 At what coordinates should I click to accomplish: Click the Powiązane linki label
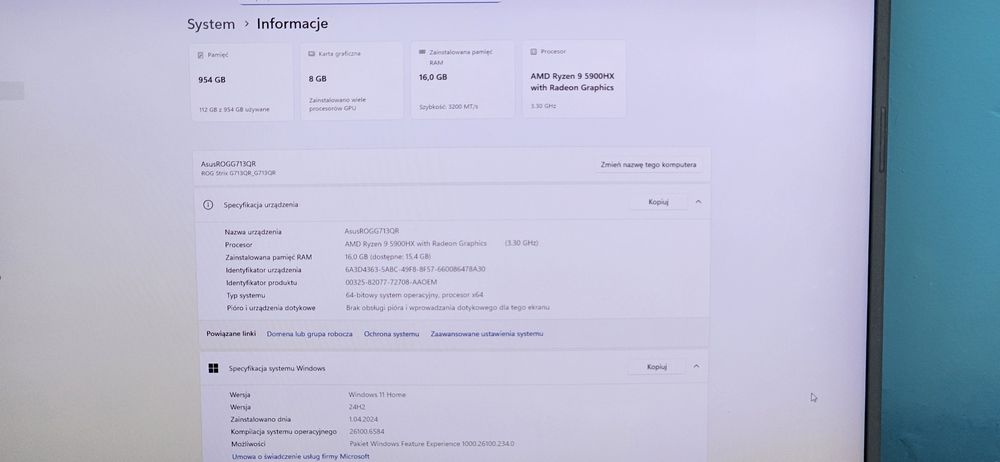(231, 334)
